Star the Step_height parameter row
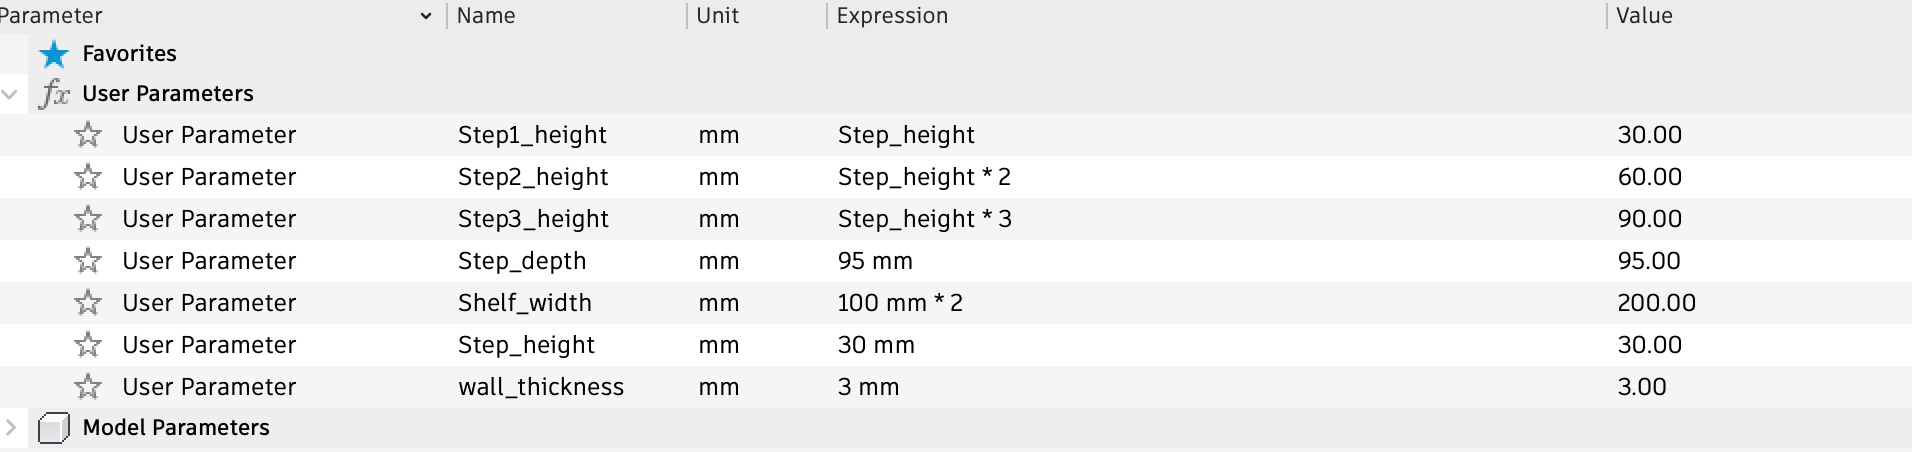This screenshot has height=452, width=1912. pos(88,345)
